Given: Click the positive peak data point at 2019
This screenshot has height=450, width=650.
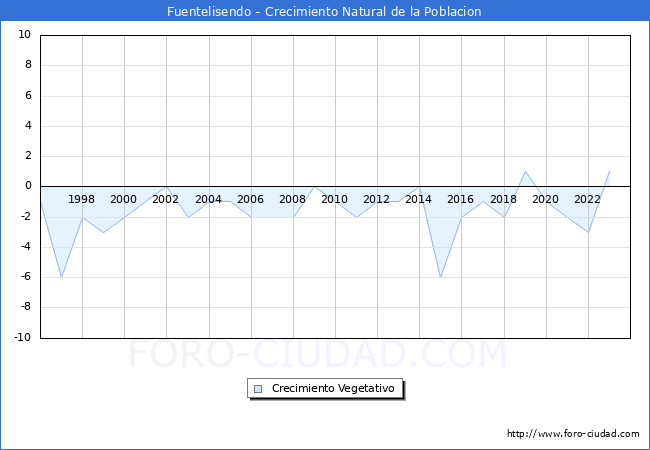Looking at the screenshot, I should 525,171.
